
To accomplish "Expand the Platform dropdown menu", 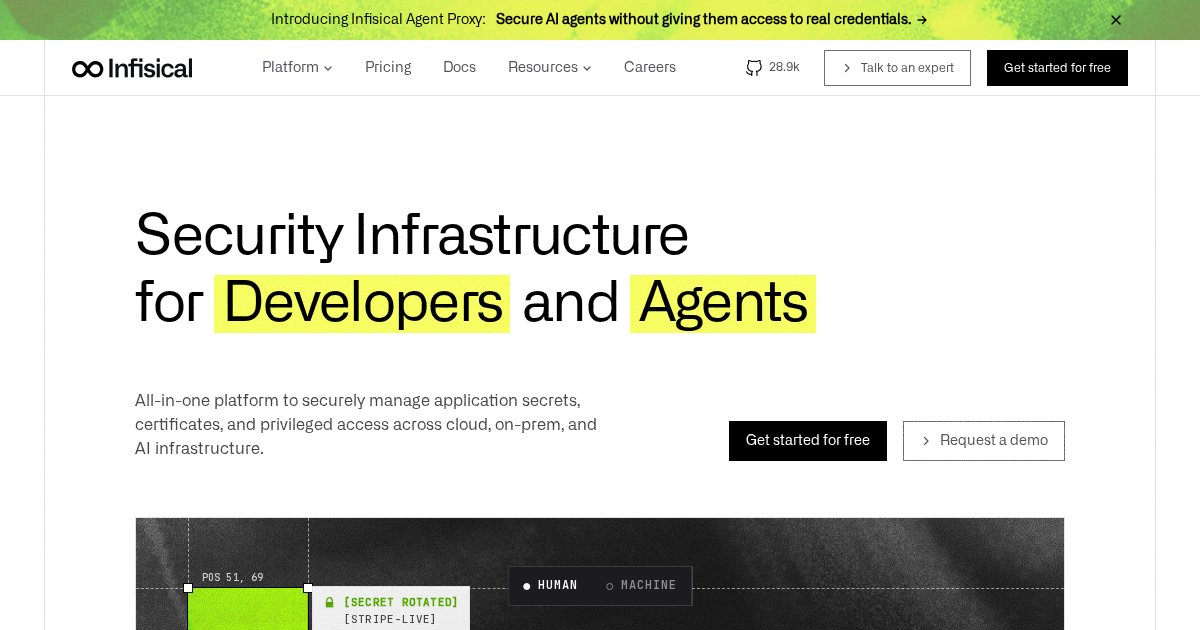I will [x=297, y=68].
